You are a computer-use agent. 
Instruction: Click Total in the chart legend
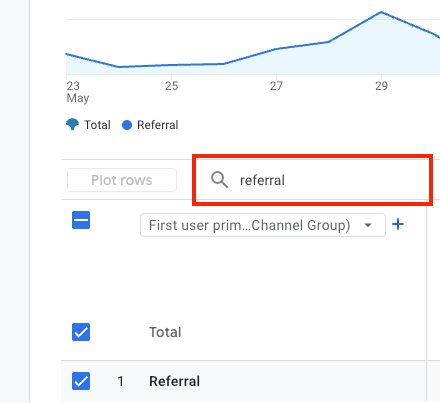[x=97, y=125]
